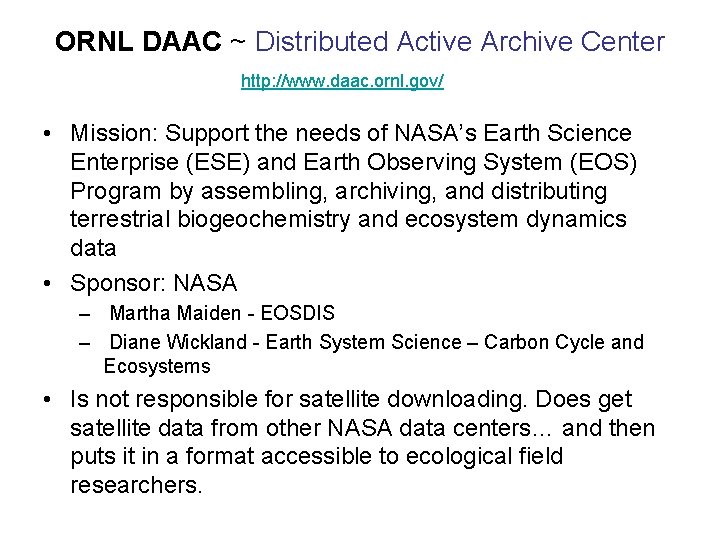Select the phrase terrestrial biogeochemistry
This screenshot has width=720, height=540.
(210, 219)
